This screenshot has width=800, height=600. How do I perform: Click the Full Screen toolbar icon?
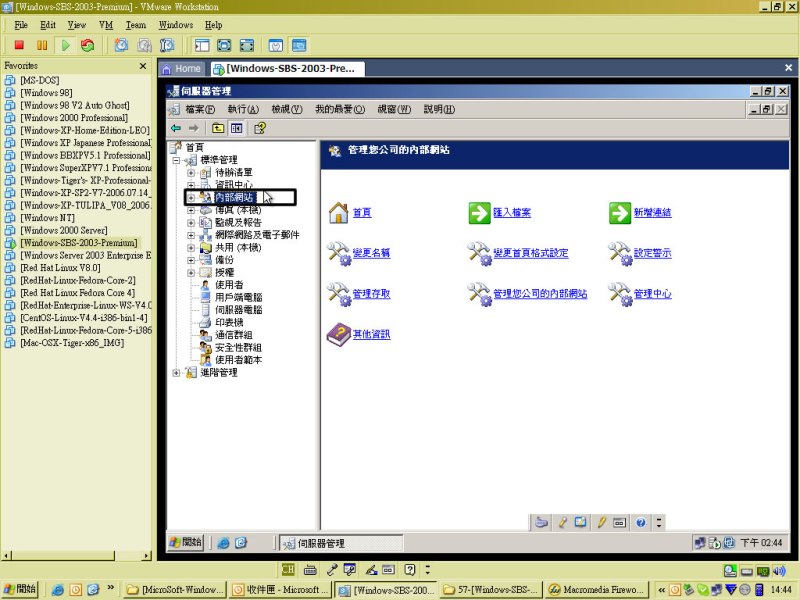click(x=224, y=45)
